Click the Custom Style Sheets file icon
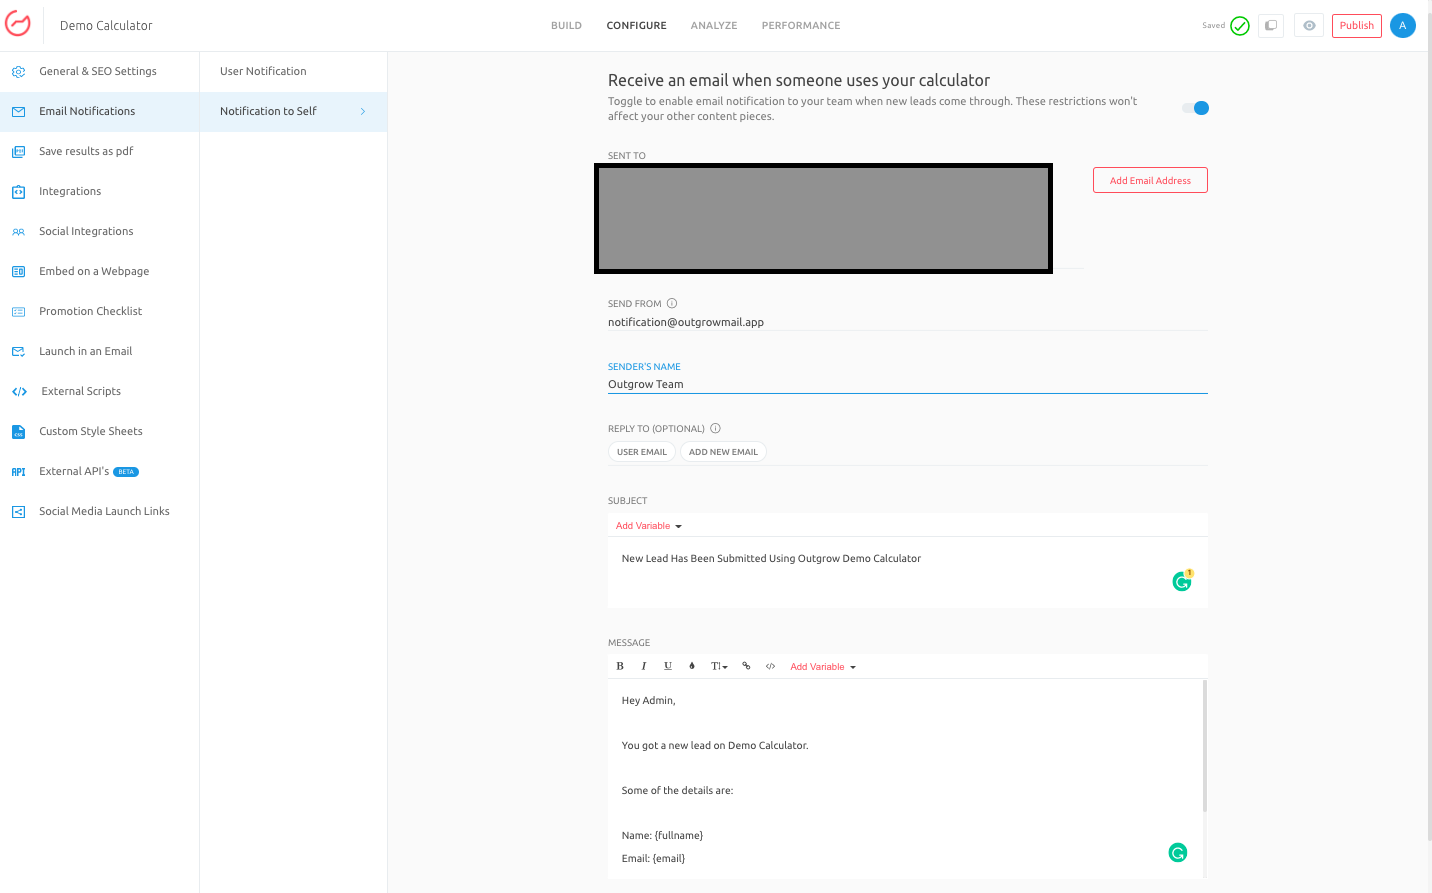The height and width of the screenshot is (893, 1432). coord(18,432)
